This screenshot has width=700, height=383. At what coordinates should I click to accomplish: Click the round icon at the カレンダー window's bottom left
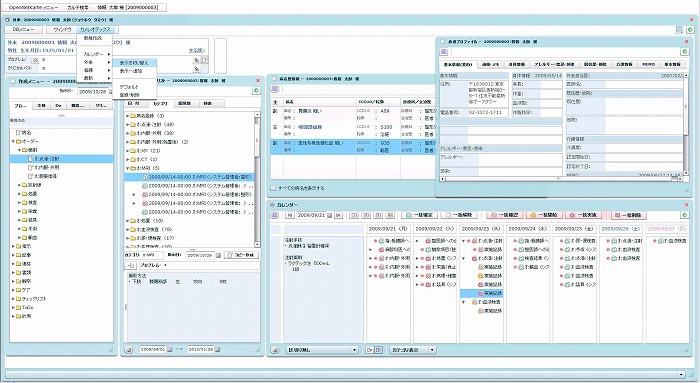275,350
